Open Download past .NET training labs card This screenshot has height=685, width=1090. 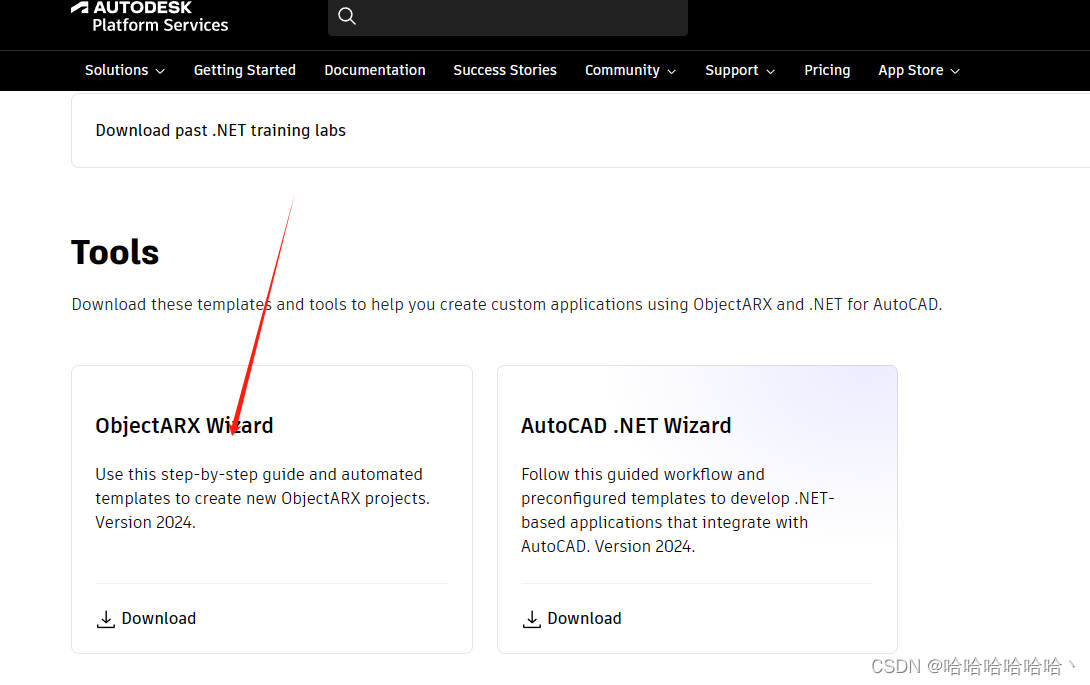pyautogui.click(x=580, y=131)
